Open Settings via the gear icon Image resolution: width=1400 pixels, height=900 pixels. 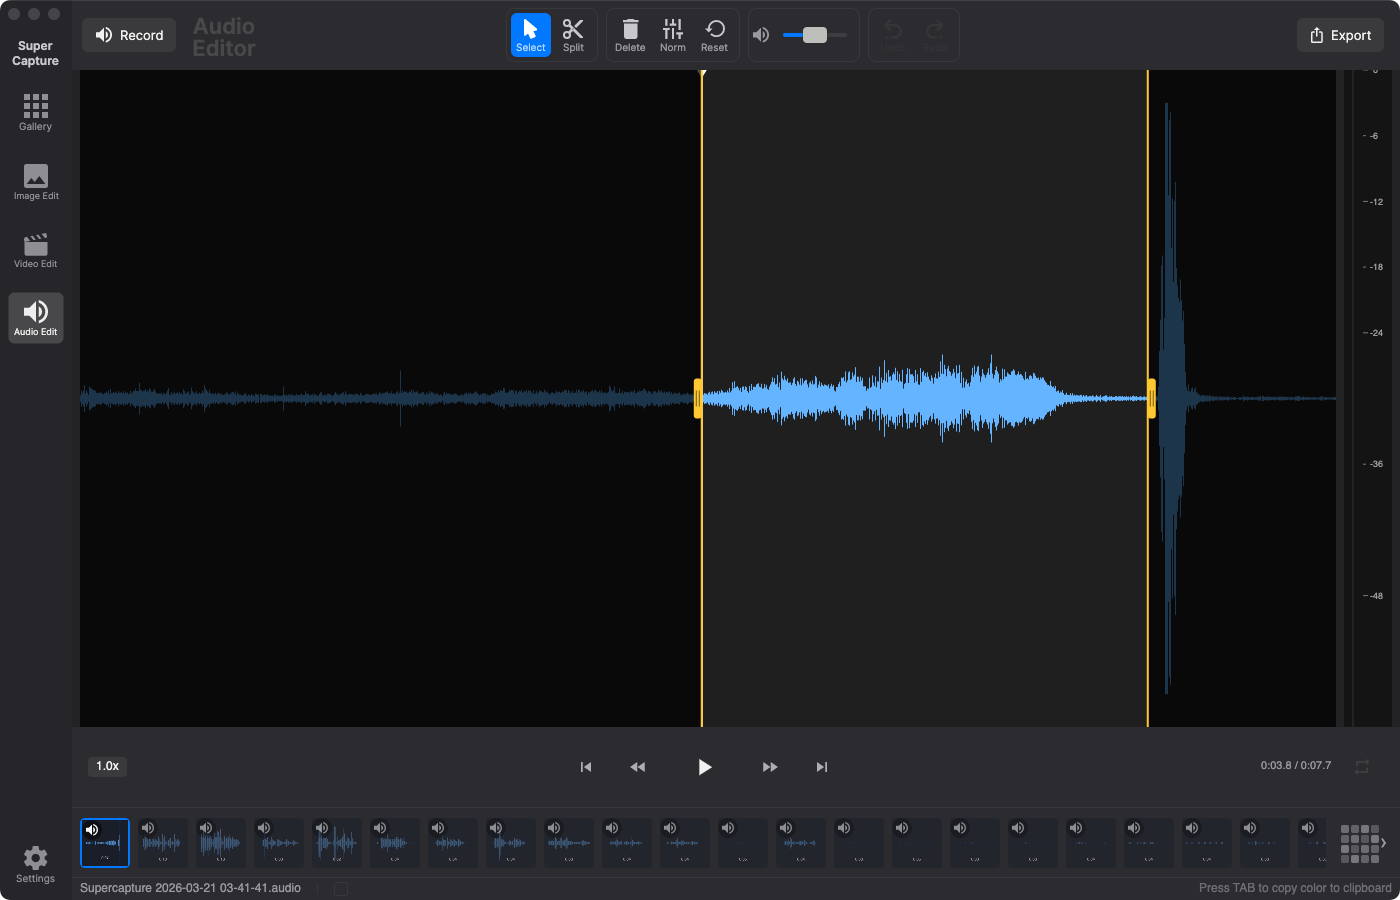(35, 861)
